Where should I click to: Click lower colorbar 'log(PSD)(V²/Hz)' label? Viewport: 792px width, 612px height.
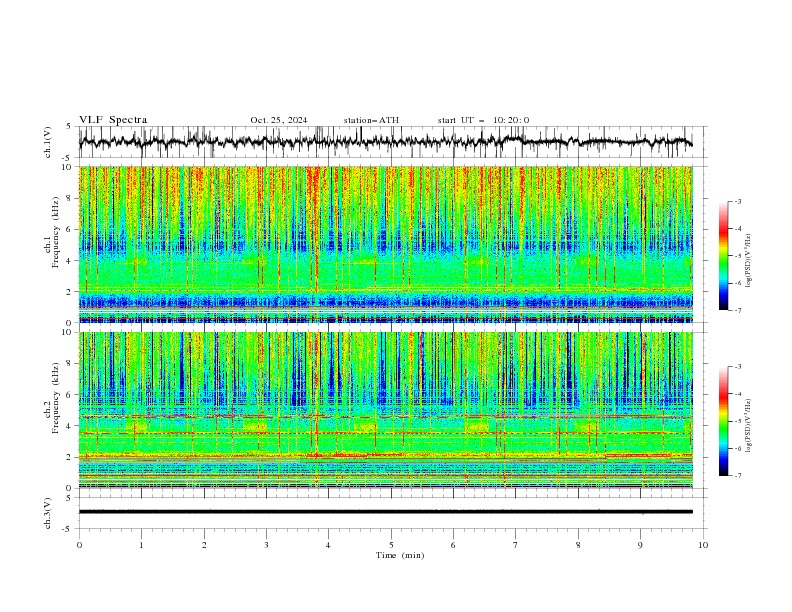(x=748, y=426)
